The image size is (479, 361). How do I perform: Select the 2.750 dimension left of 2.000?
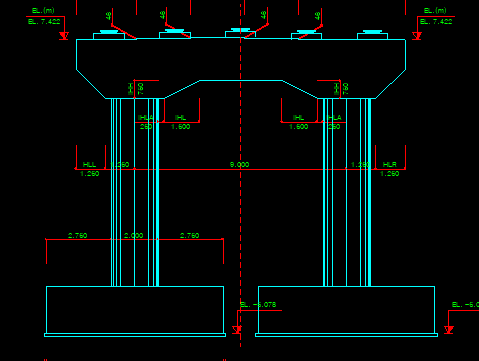(x=77, y=236)
